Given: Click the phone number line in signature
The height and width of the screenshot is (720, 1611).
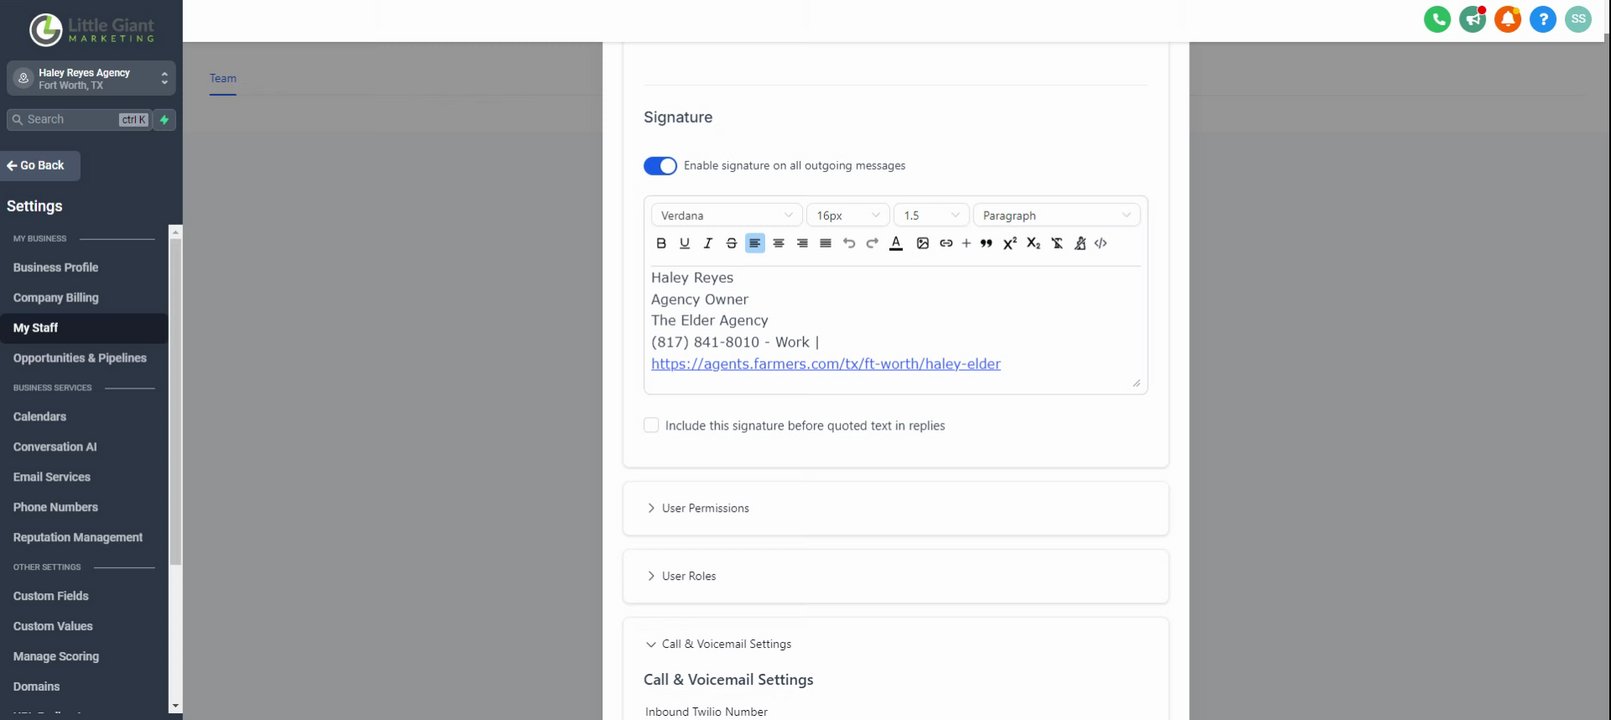Looking at the screenshot, I should [735, 342].
